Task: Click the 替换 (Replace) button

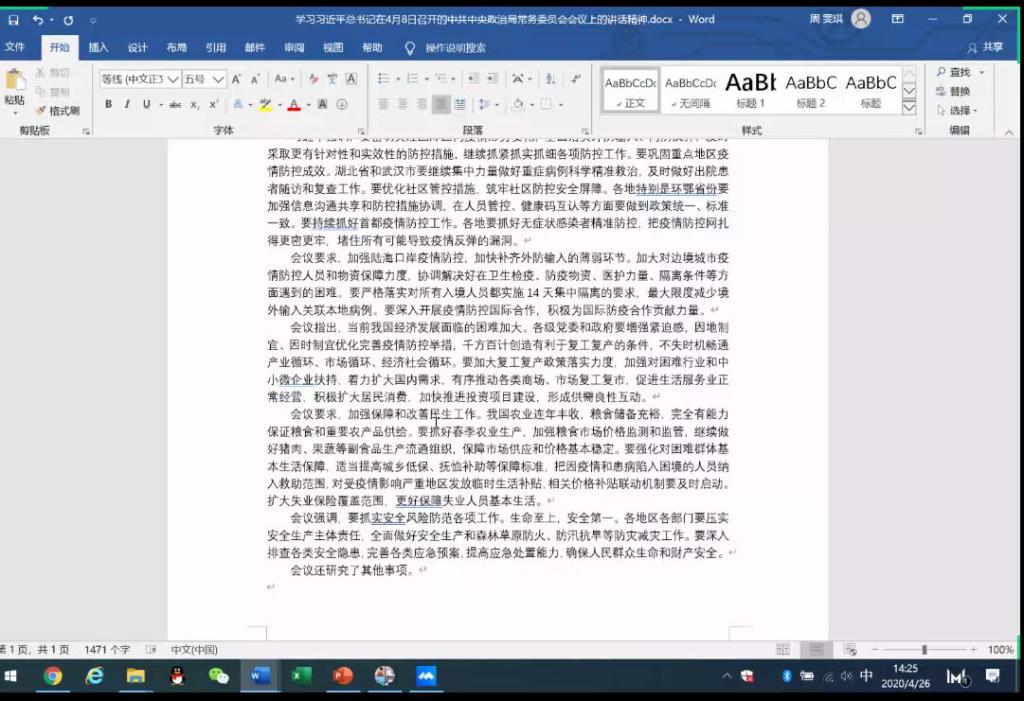Action: pyautogui.click(x=958, y=91)
